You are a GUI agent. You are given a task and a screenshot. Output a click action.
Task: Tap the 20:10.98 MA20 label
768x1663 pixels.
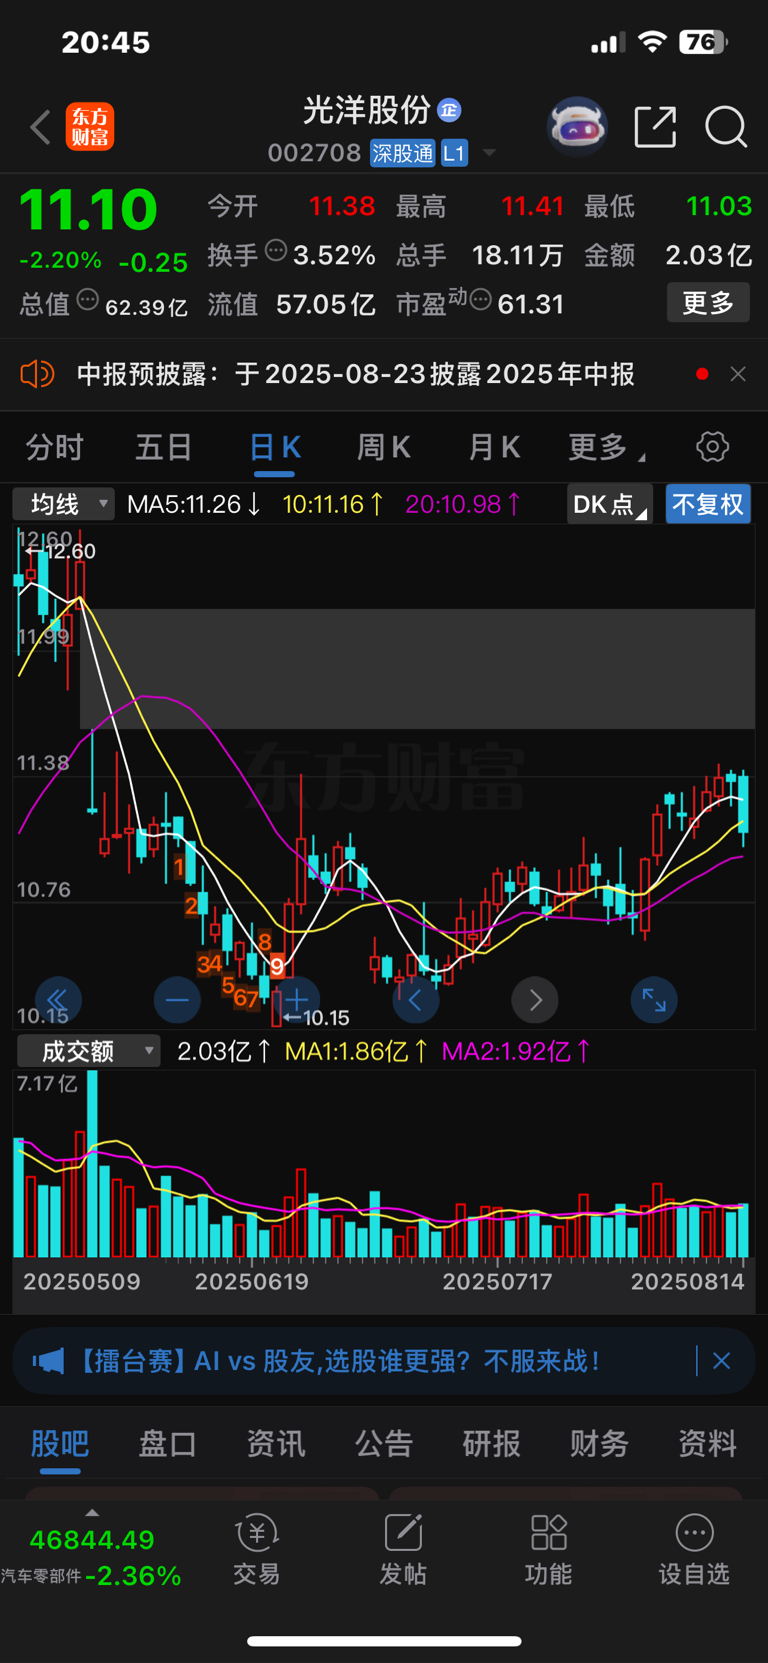463,504
